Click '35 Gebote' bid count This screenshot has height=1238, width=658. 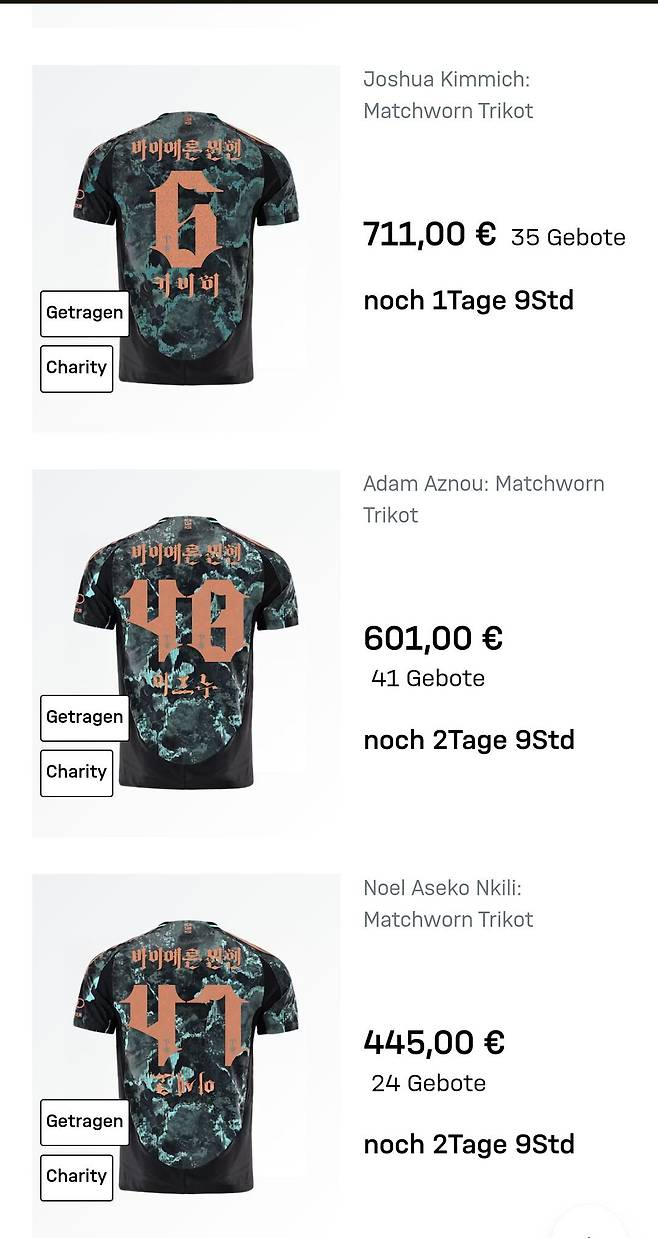(x=568, y=238)
